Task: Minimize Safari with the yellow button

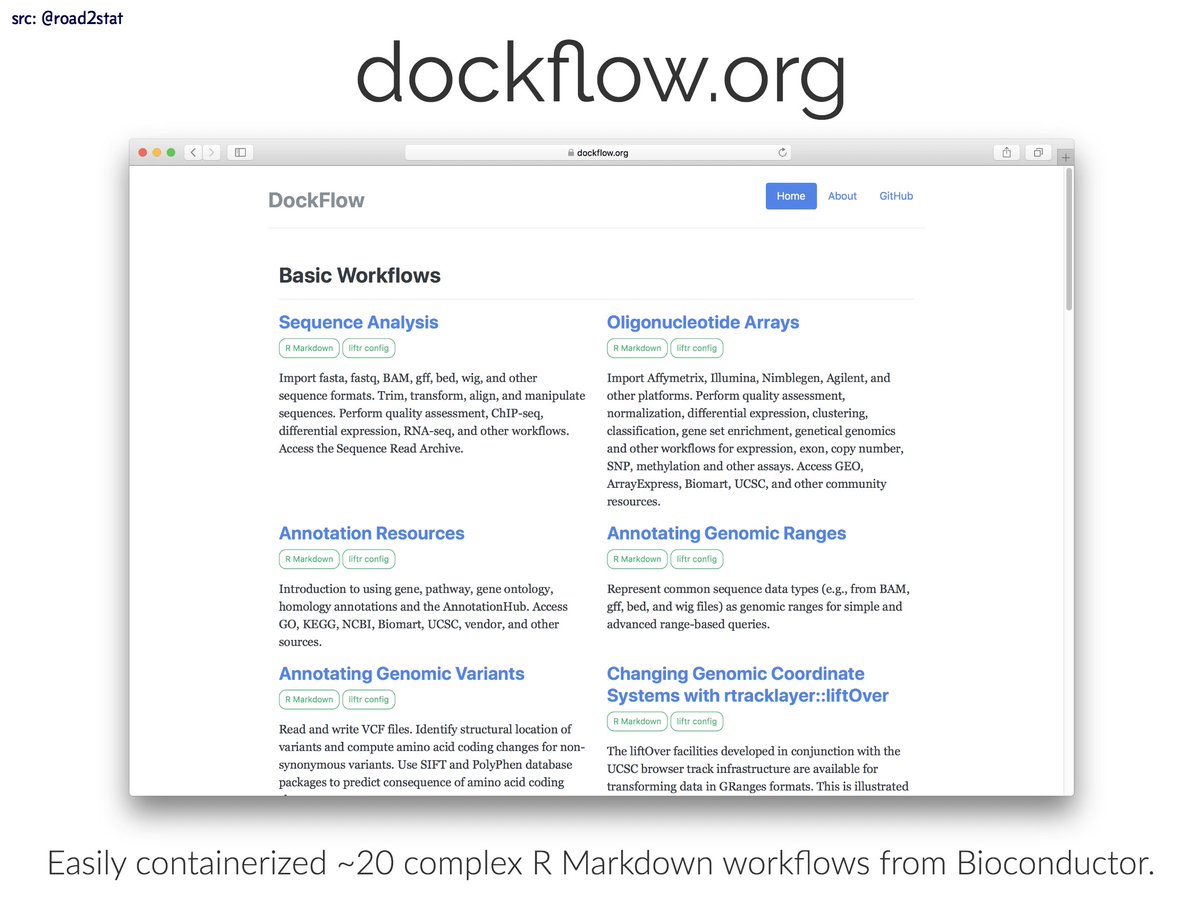Action: 157,153
